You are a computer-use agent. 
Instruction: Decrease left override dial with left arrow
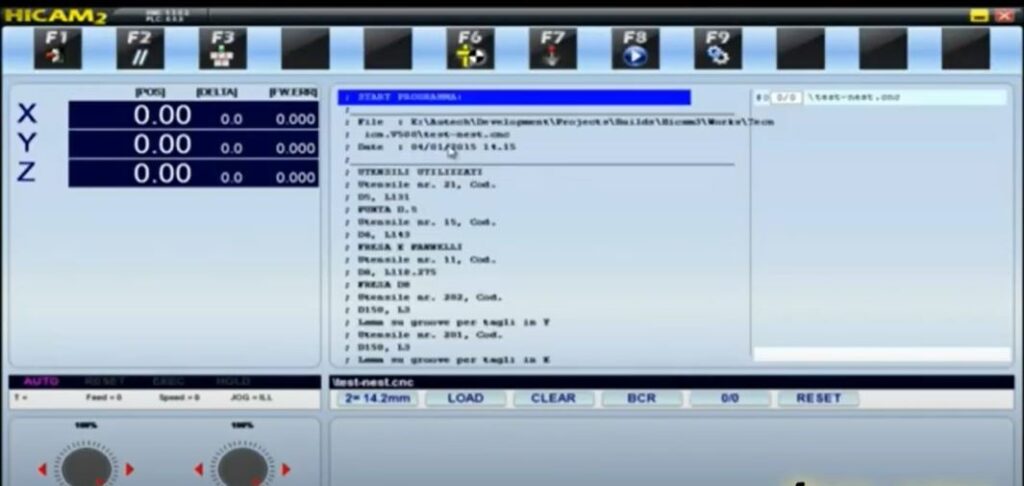42,469
